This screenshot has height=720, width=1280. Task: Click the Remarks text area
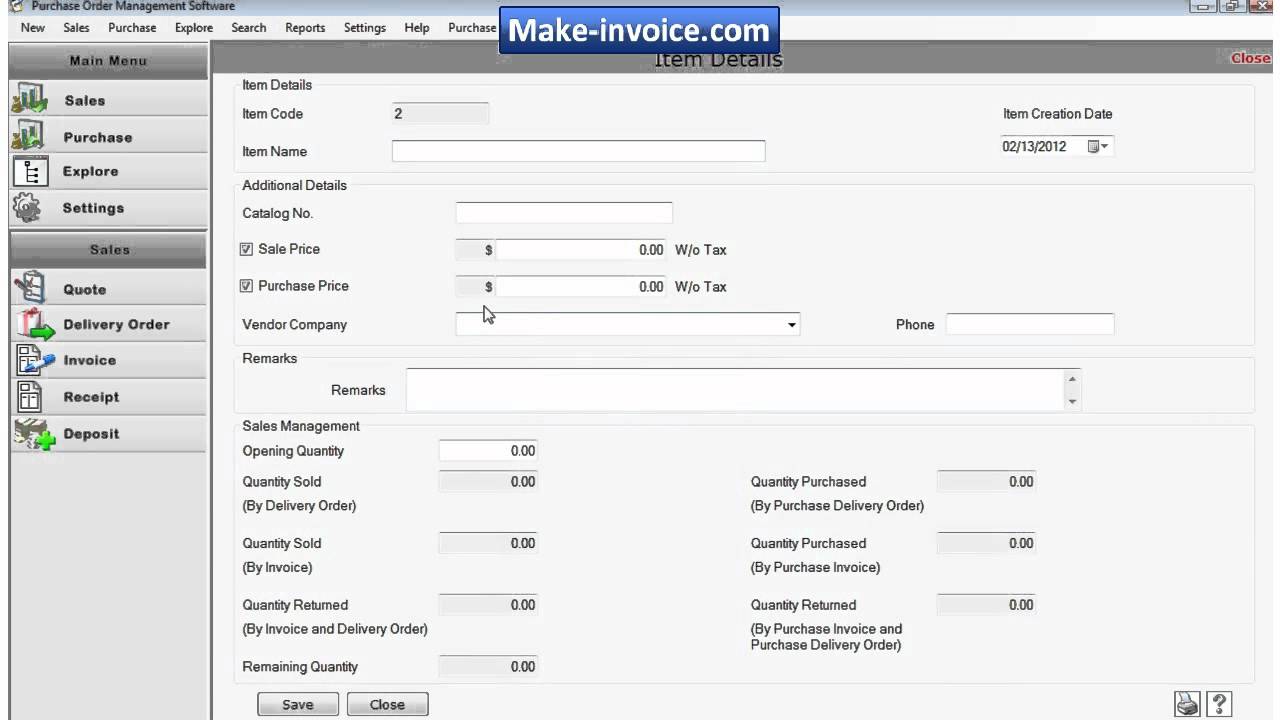(735, 390)
